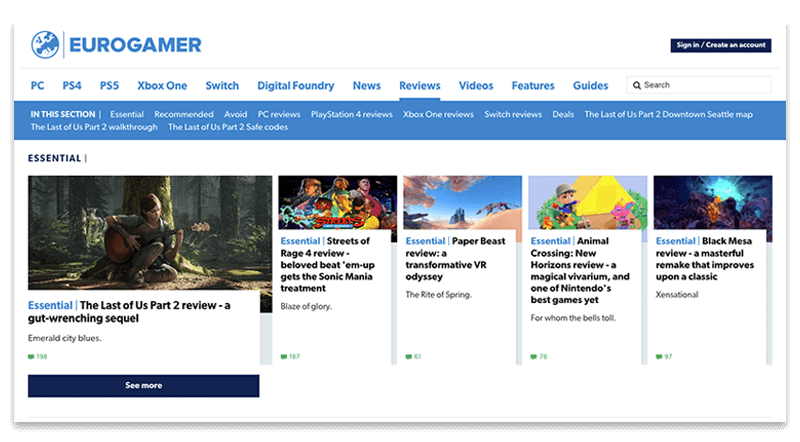The image size is (800, 442).
Task: Go to the Switch section
Action: [x=222, y=86]
